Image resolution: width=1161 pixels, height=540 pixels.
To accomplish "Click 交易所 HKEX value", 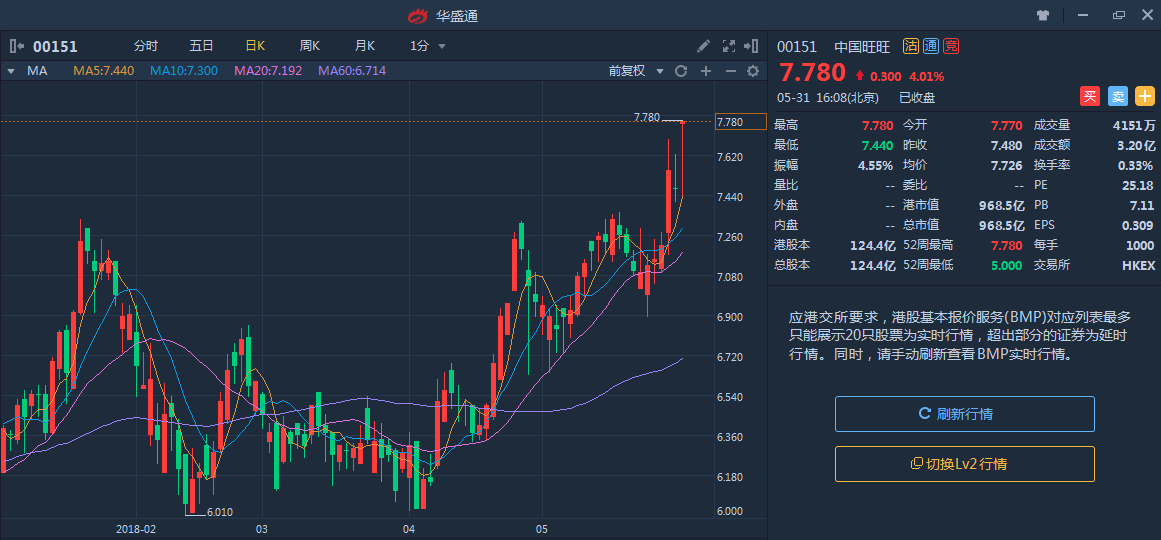I will 1138,265.
